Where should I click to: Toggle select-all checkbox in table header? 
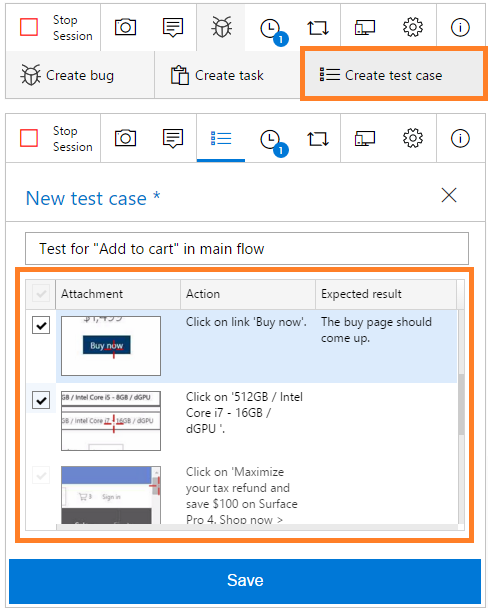click(x=41, y=294)
